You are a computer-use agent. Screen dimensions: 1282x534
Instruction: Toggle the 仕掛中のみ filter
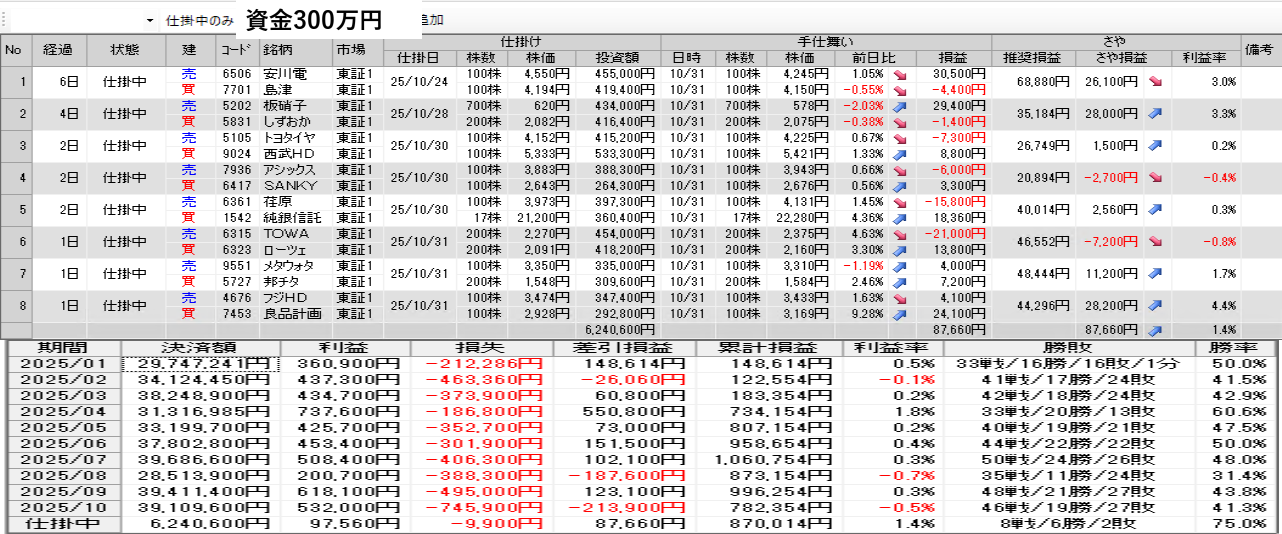pyautogui.click(x=199, y=20)
